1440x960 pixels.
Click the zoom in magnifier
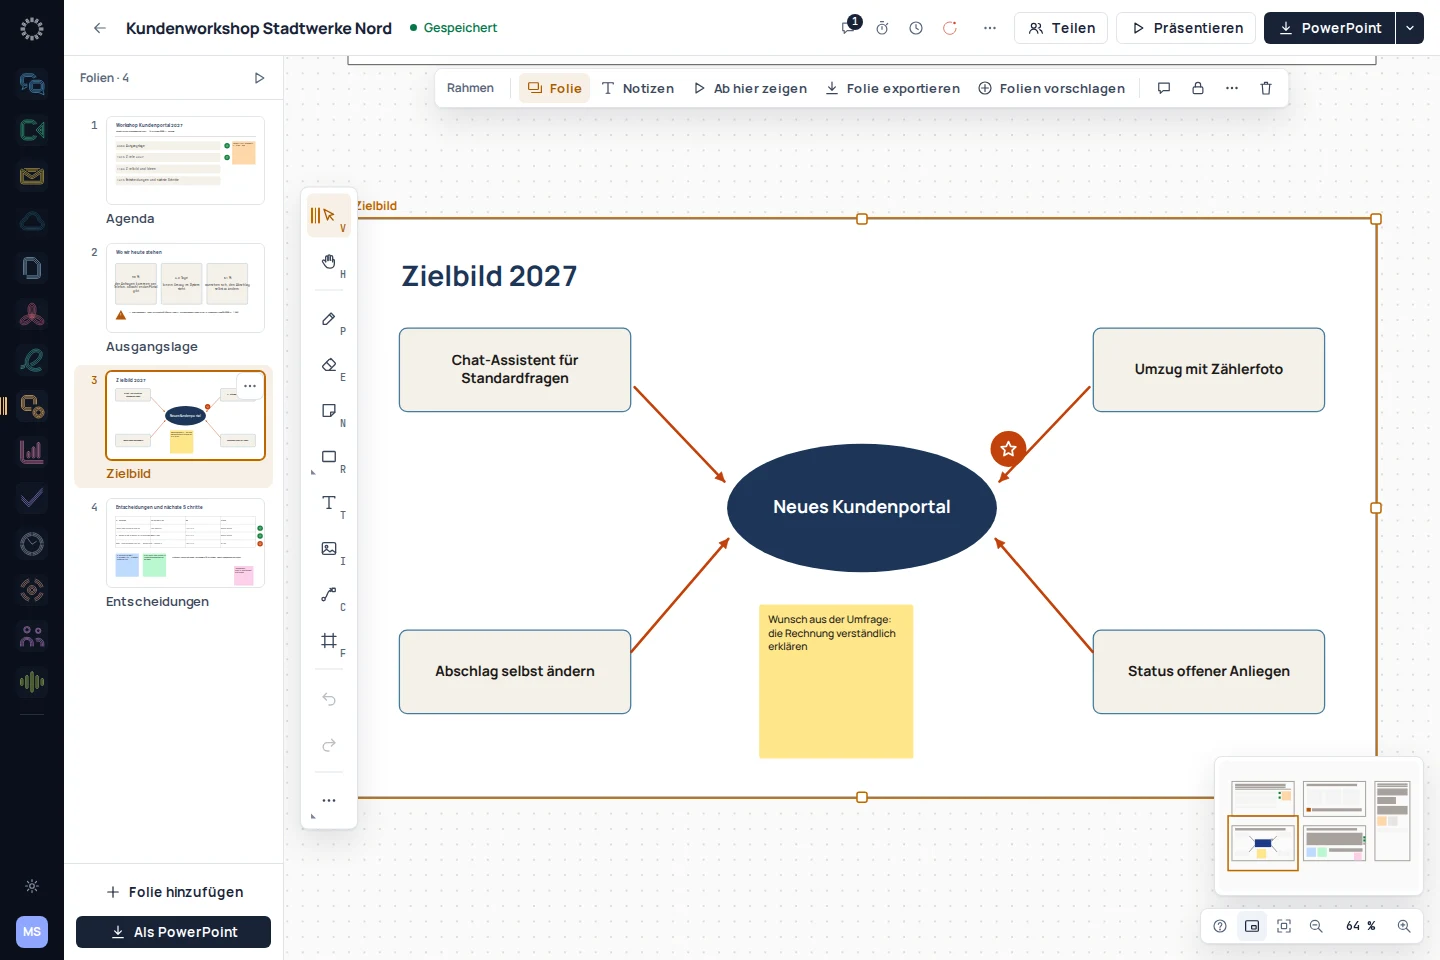pos(1404,926)
